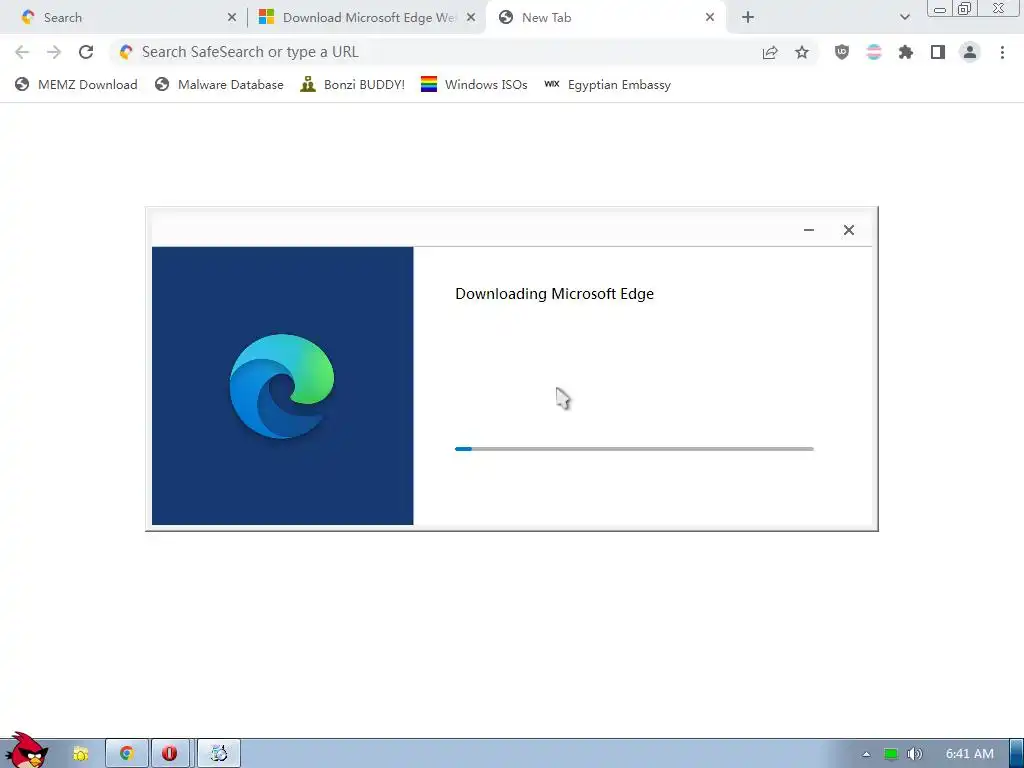1024x768 pixels.
Task: Open the installer task in the taskbar
Action: coord(219,754)
